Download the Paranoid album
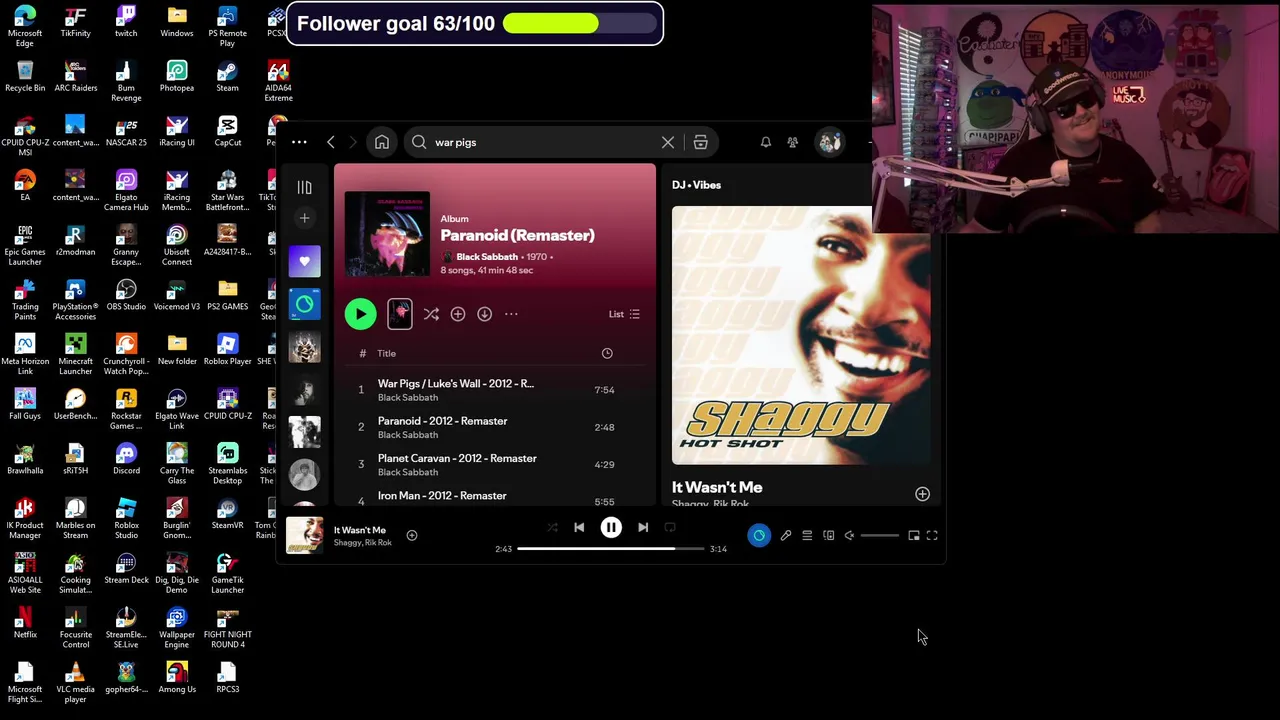Screen dimensions: 1280x720 point(485,314)
